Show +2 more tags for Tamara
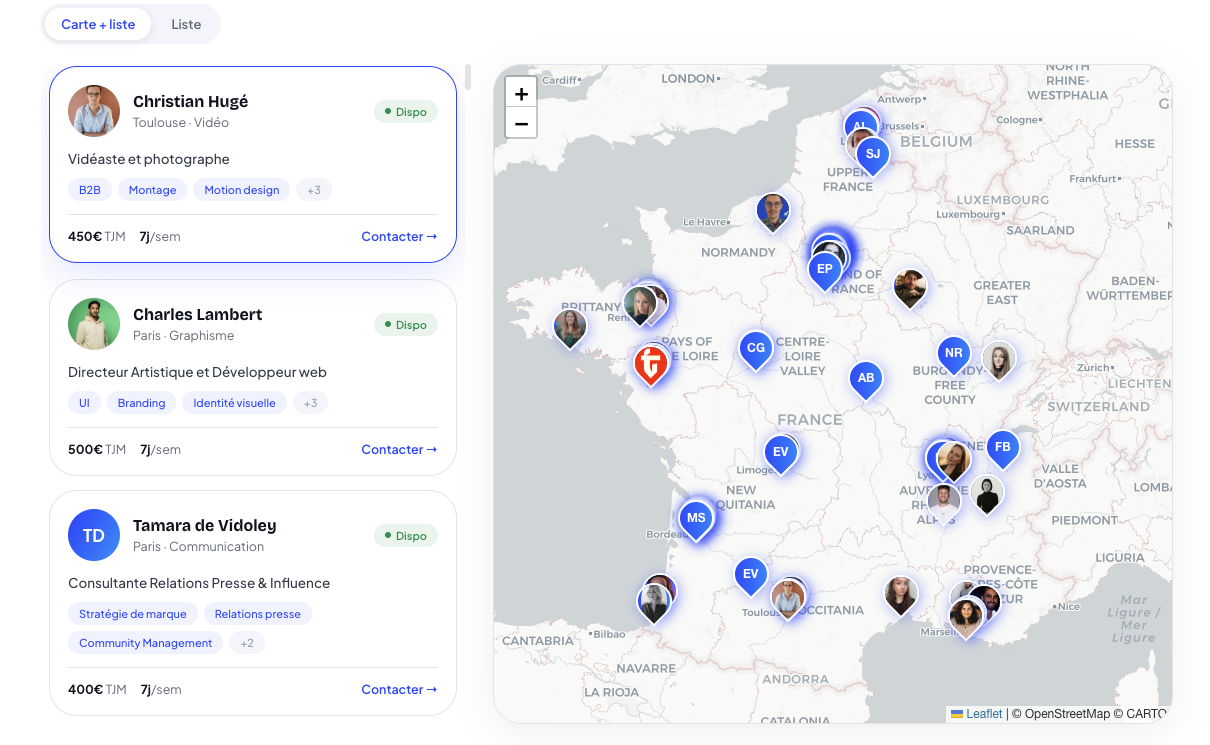1210x745 pixels. coord(247,643)
